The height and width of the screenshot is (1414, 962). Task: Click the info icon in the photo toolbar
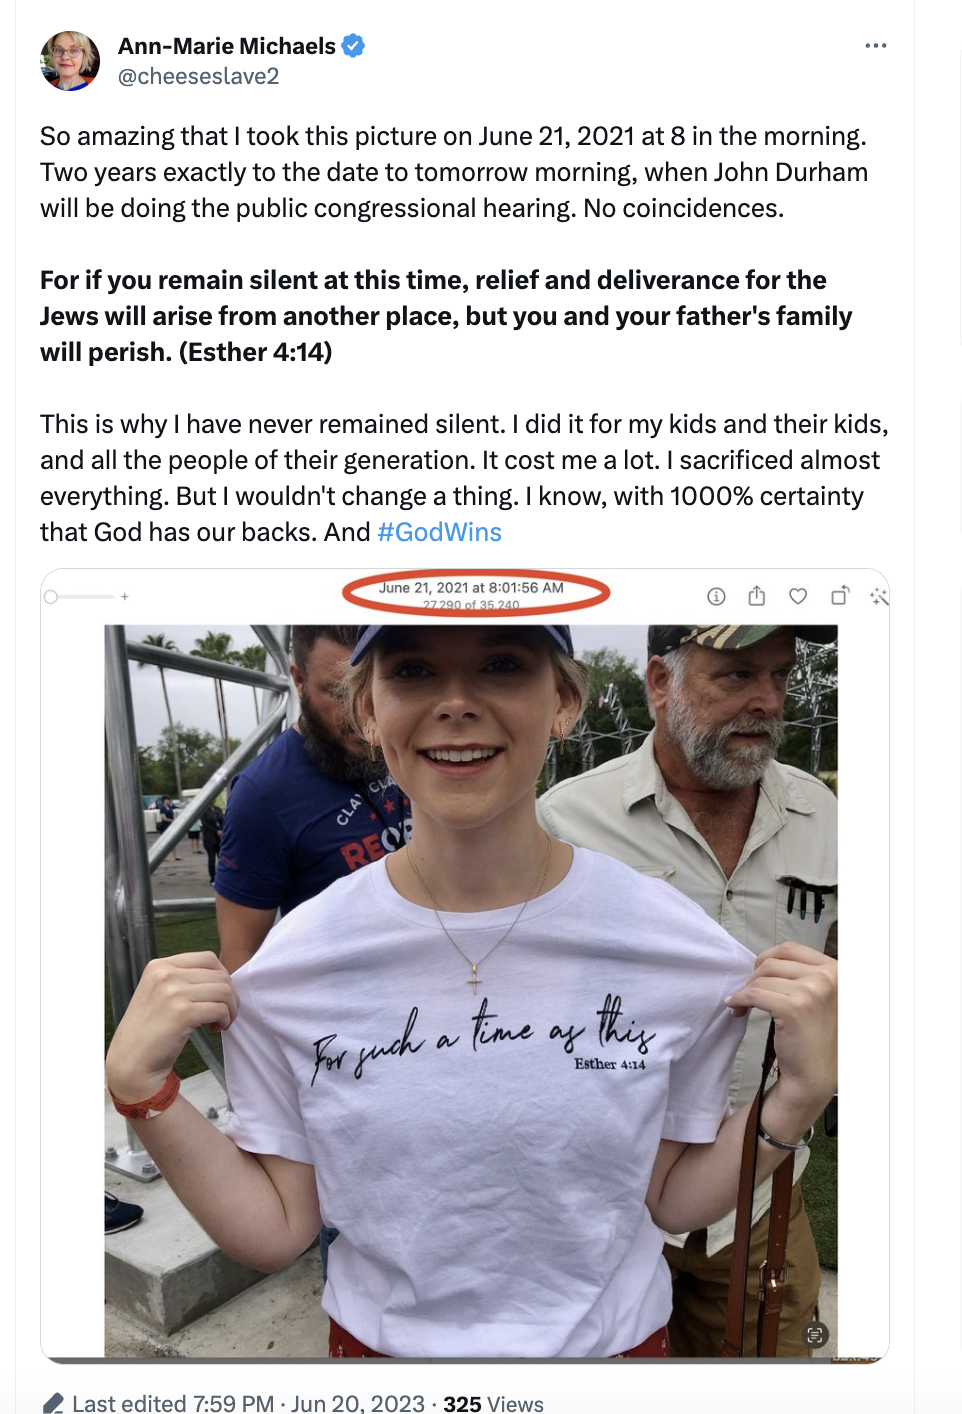coord(716,597)
